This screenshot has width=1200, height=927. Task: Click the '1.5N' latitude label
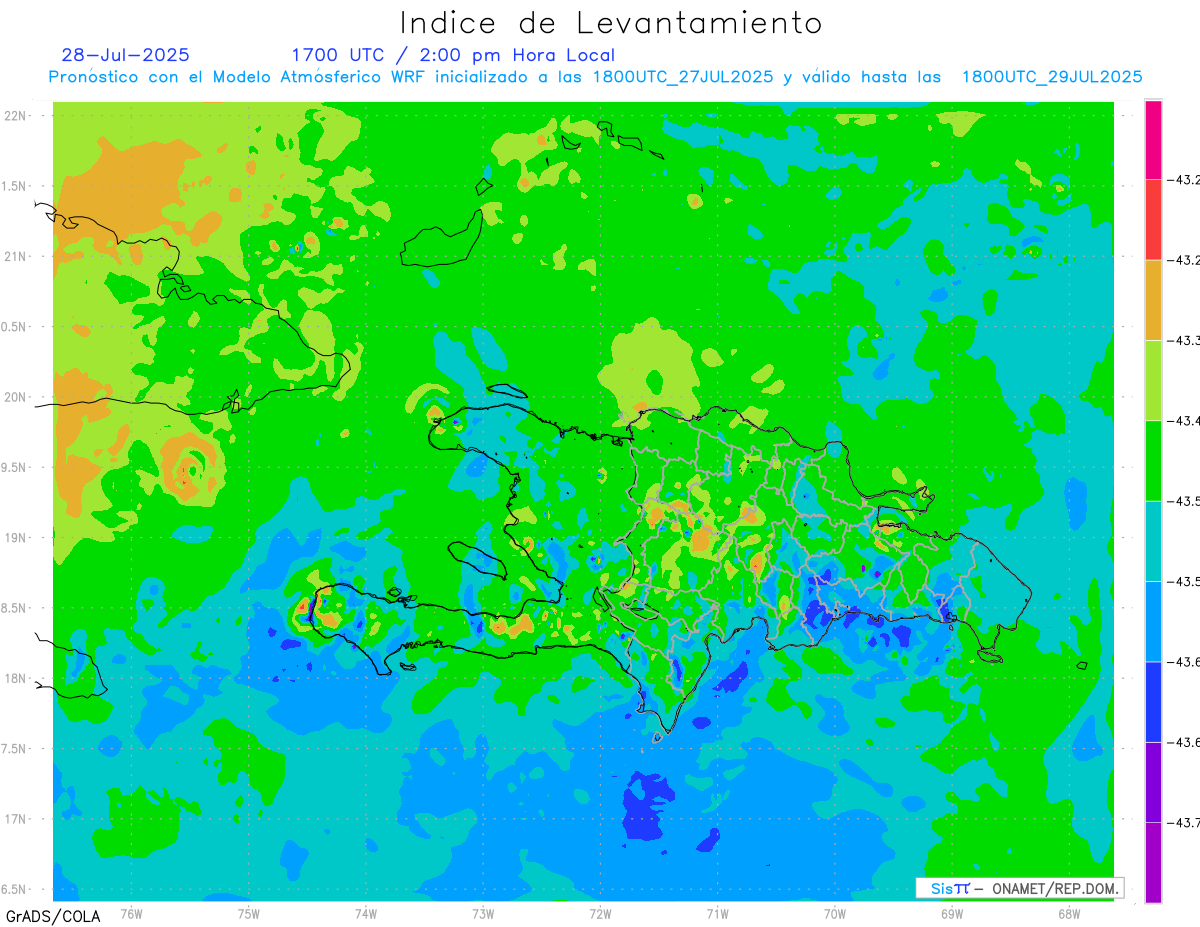click(14, 186)
